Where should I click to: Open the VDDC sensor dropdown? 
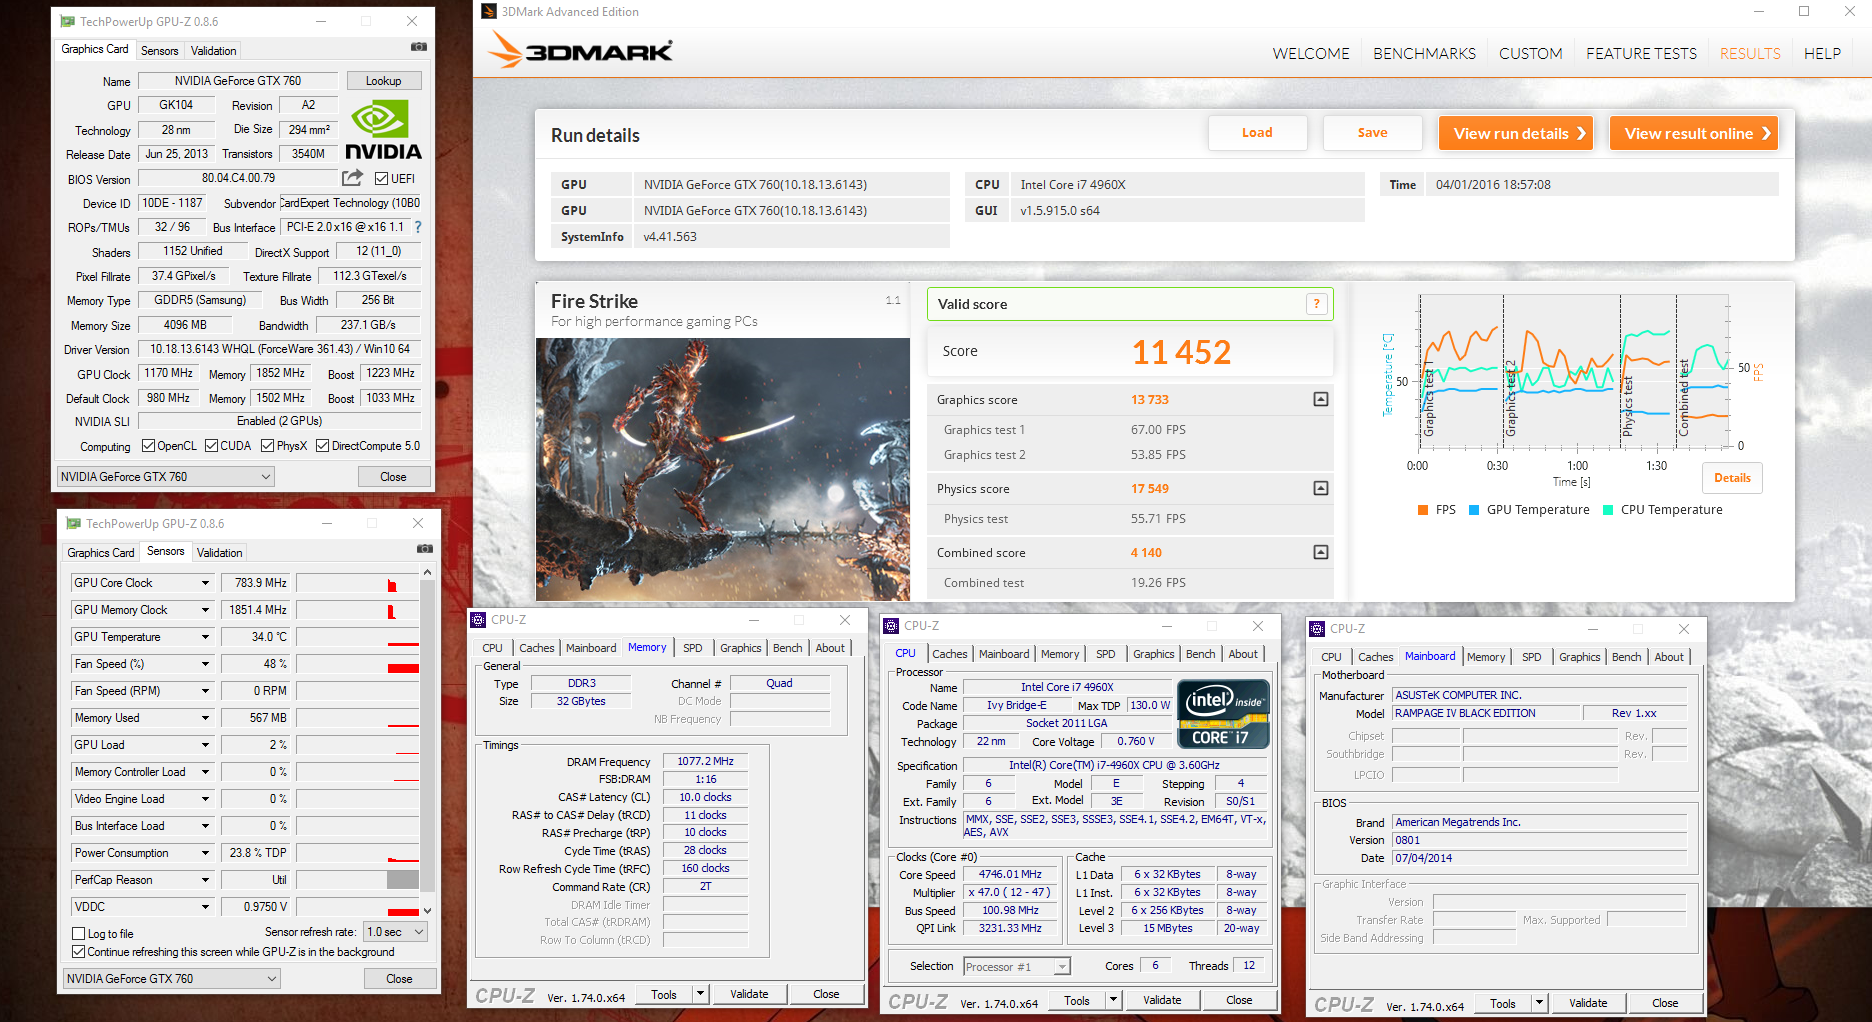pyautogui.click(x=205, y=907)
